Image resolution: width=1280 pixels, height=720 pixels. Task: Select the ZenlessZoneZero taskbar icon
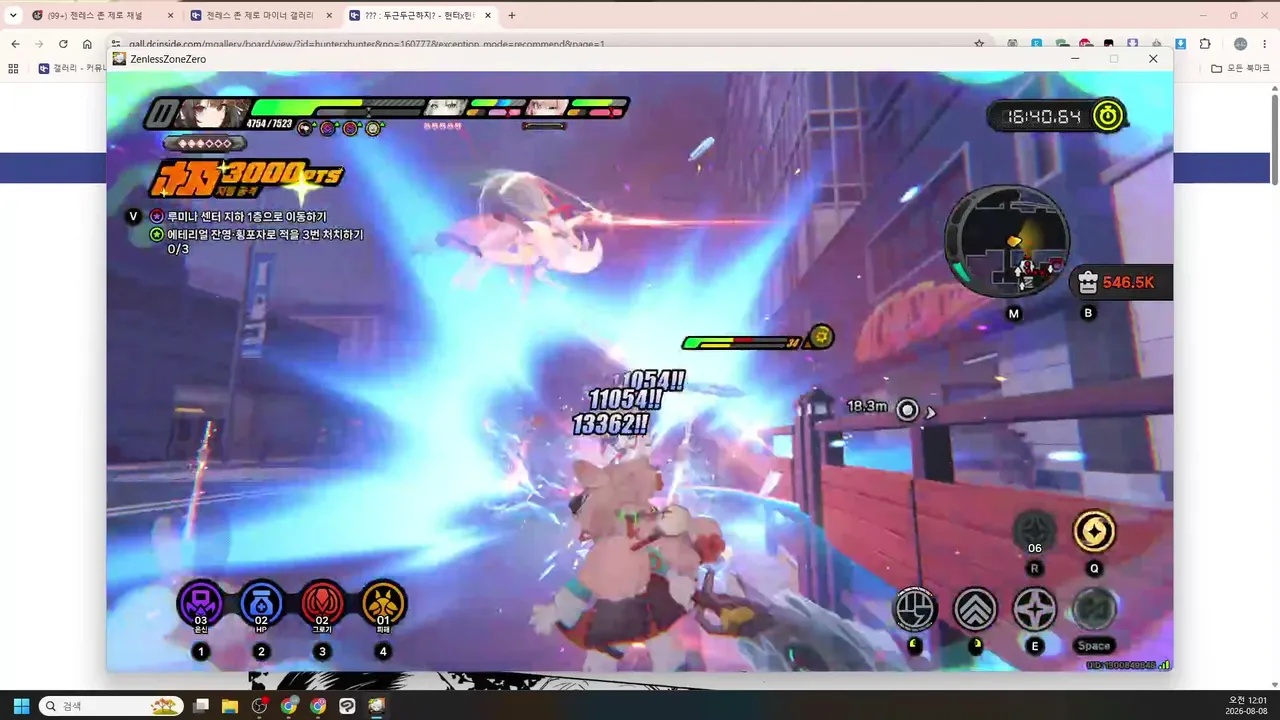tap(377, 706)
